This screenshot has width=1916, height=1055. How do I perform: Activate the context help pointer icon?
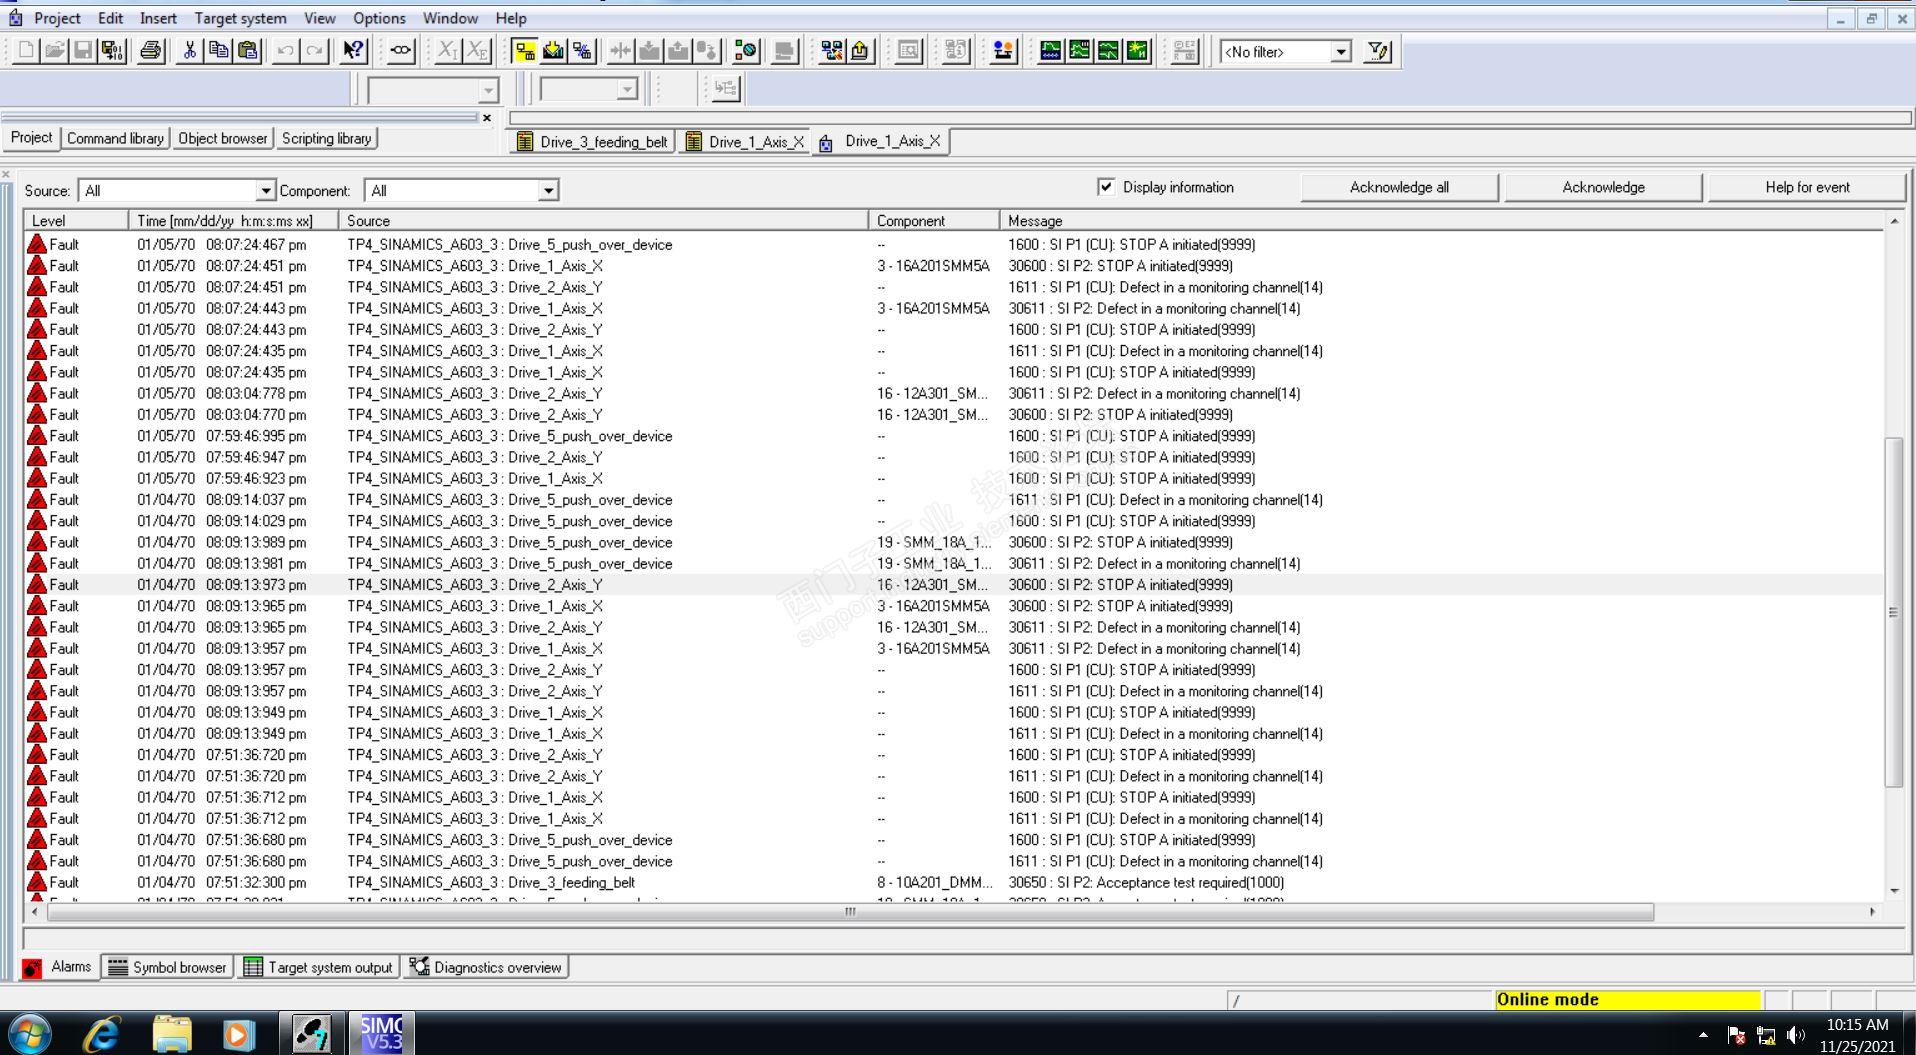coord(354,51)
